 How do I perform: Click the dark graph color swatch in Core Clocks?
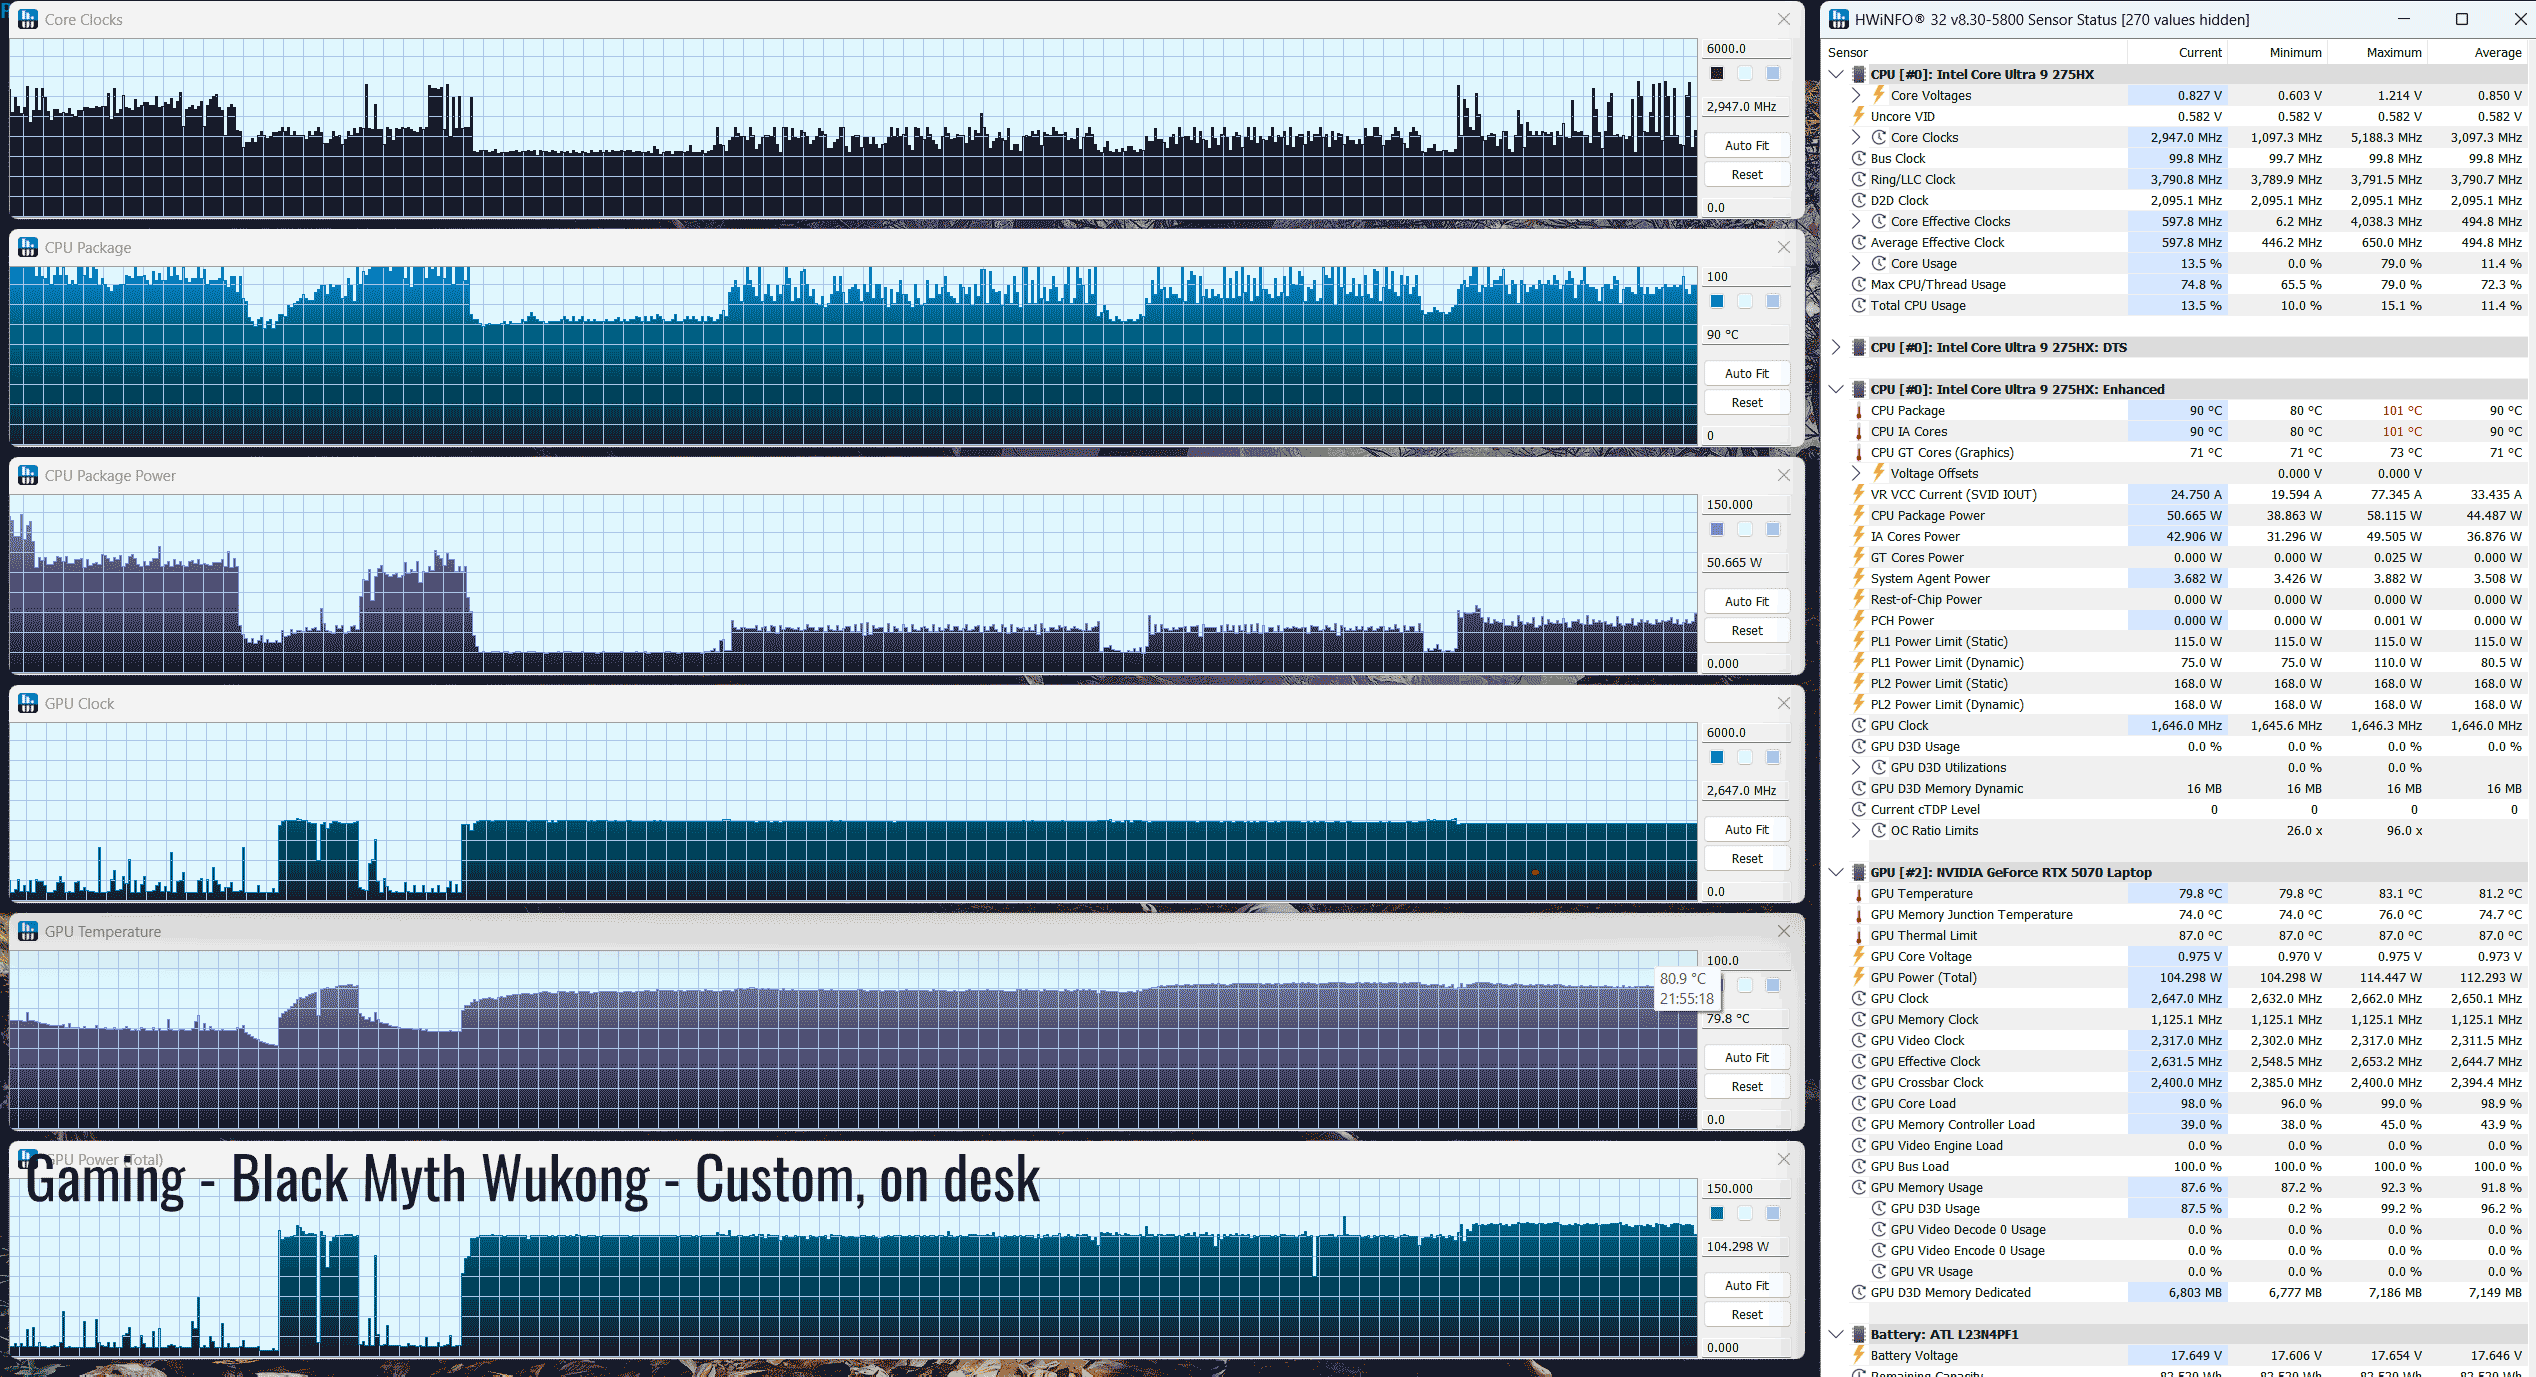[1717, 73]
